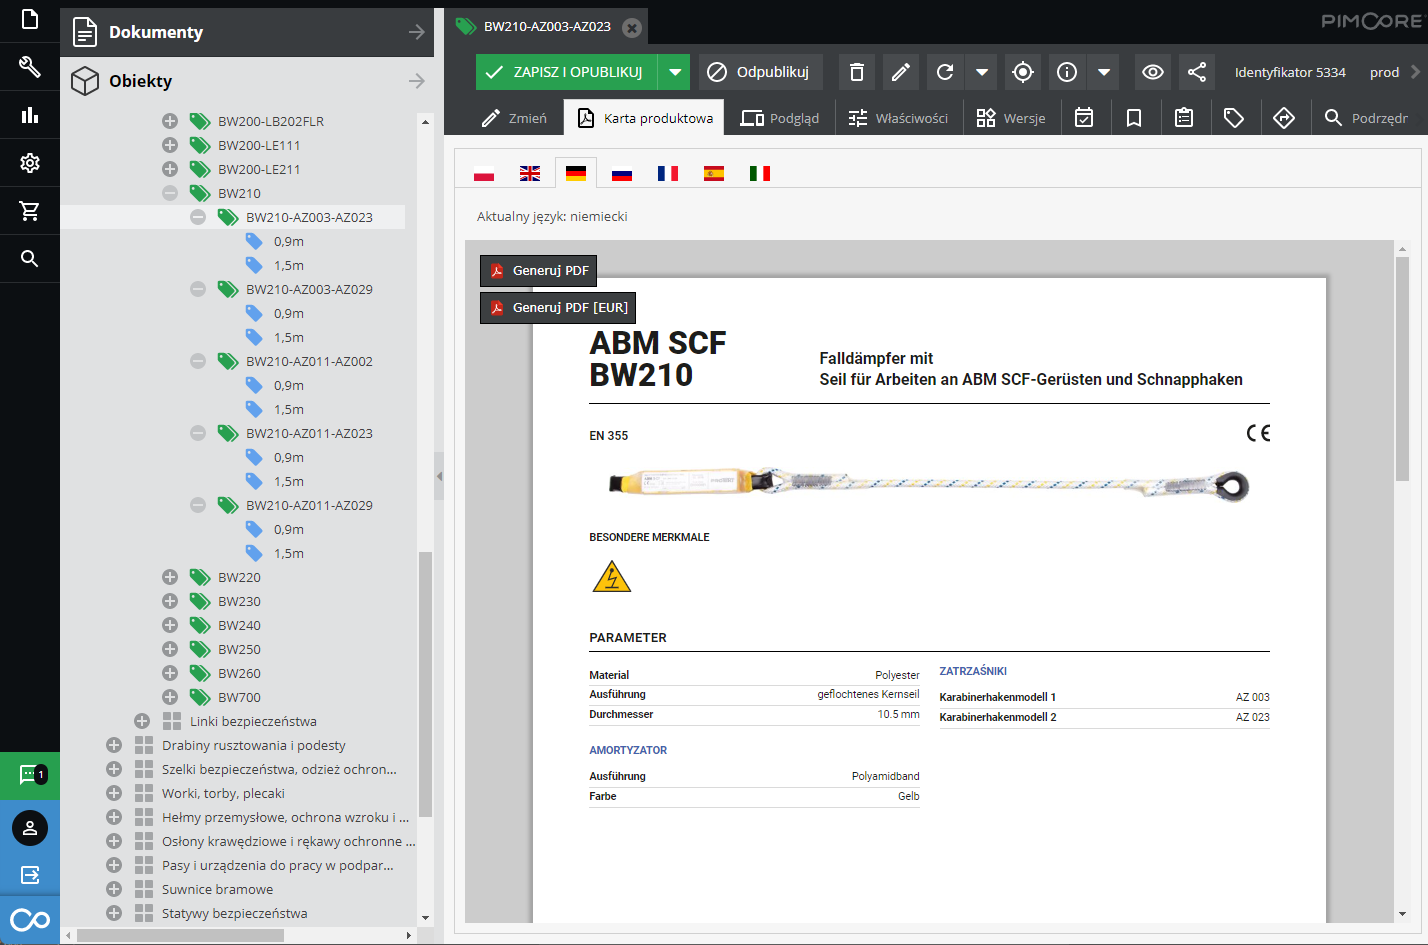Image resolution: width=1428 pixels, height=945 pixels.
Task: Click the logout icon in sidebar
Action: click(30, 875)
